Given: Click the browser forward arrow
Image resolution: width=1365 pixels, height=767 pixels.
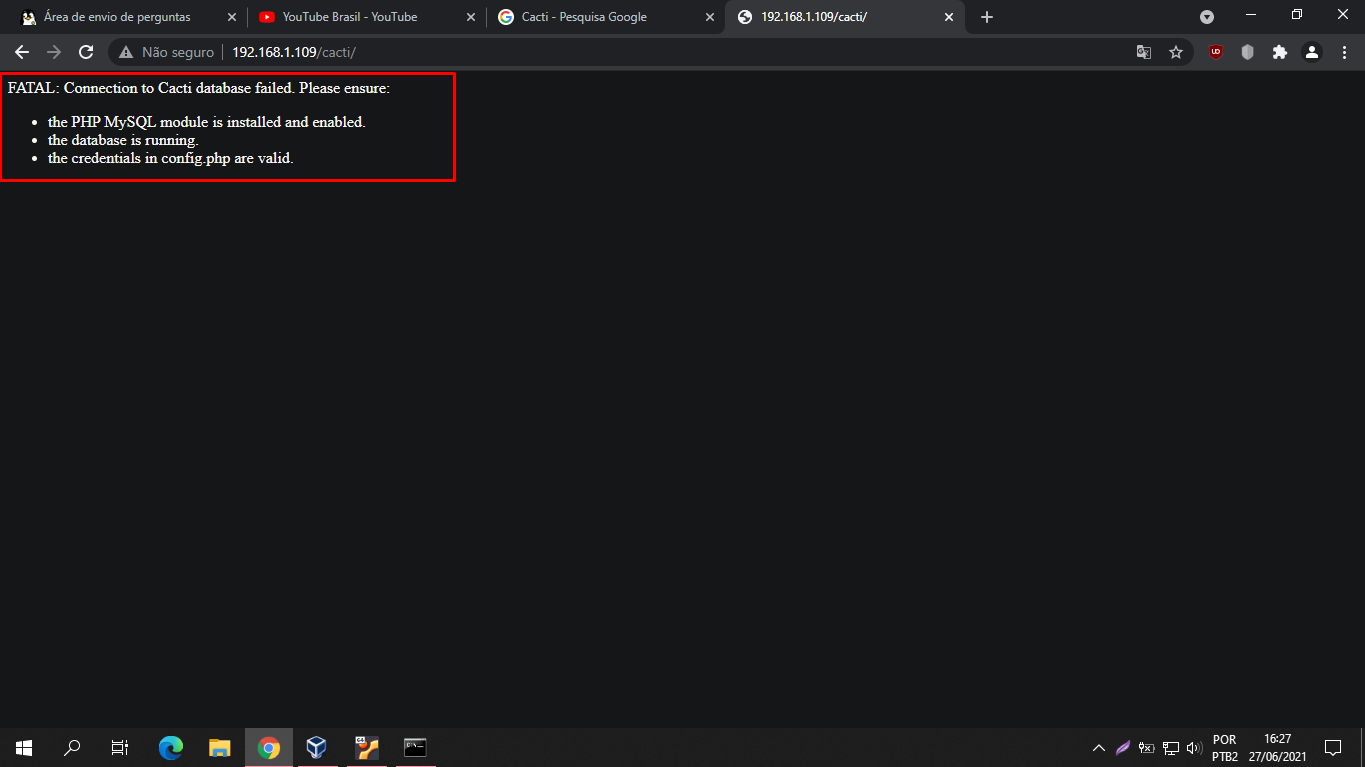Looking at the screenshot, I should coord(54,52).
